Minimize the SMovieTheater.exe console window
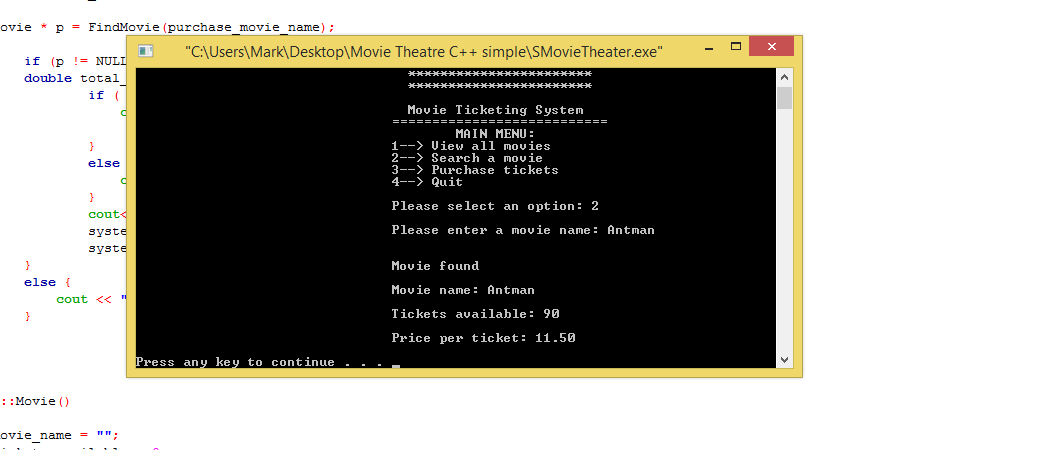 (710, 47)
